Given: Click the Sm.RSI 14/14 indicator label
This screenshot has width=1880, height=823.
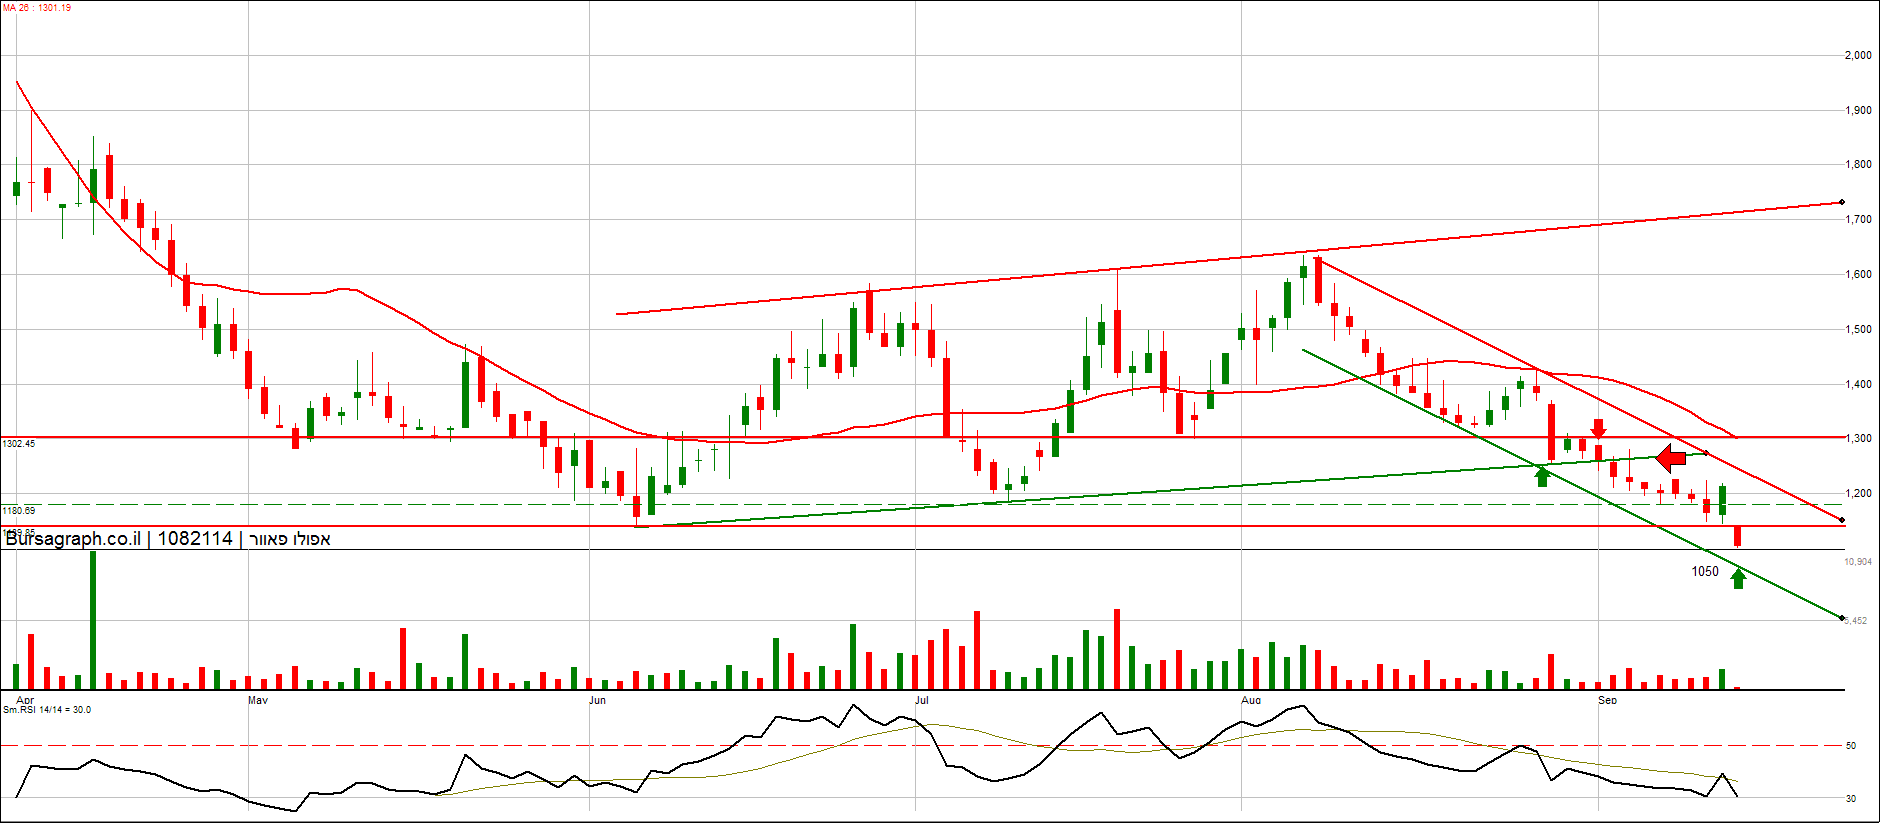Looking at the screenshot, I should click(47, 710).
